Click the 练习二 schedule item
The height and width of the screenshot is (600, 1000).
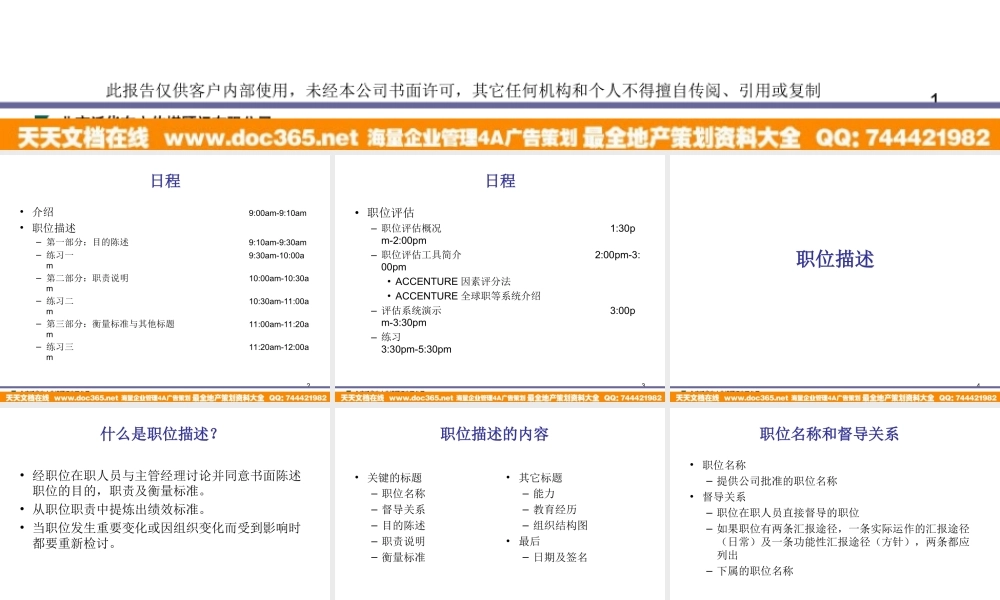(x=59, y=301)
